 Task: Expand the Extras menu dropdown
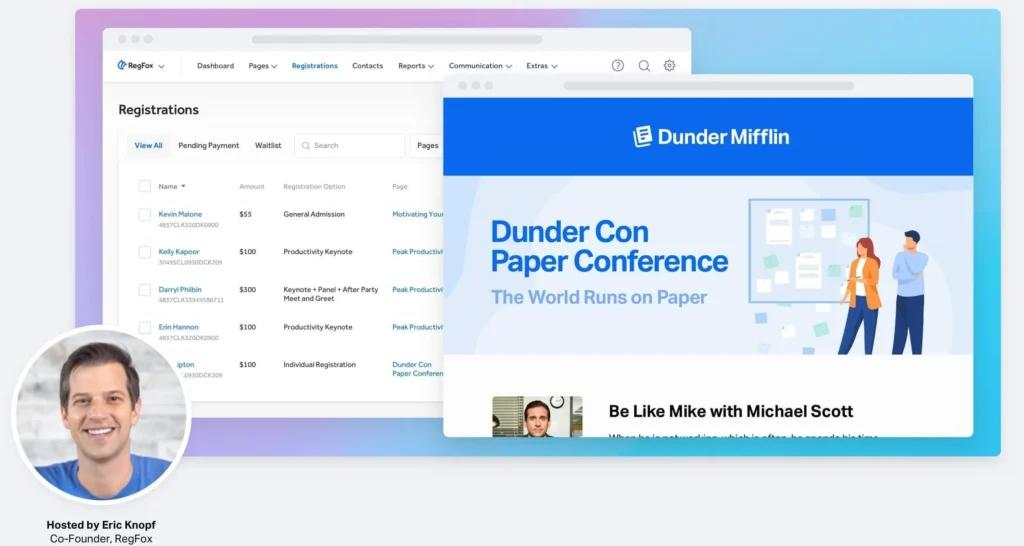(554, 67)
